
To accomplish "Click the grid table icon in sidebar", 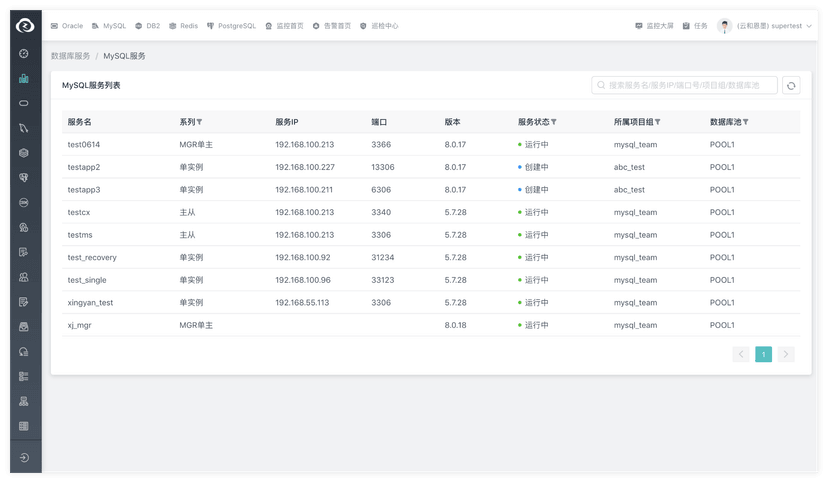I will (x=24, y=426).
